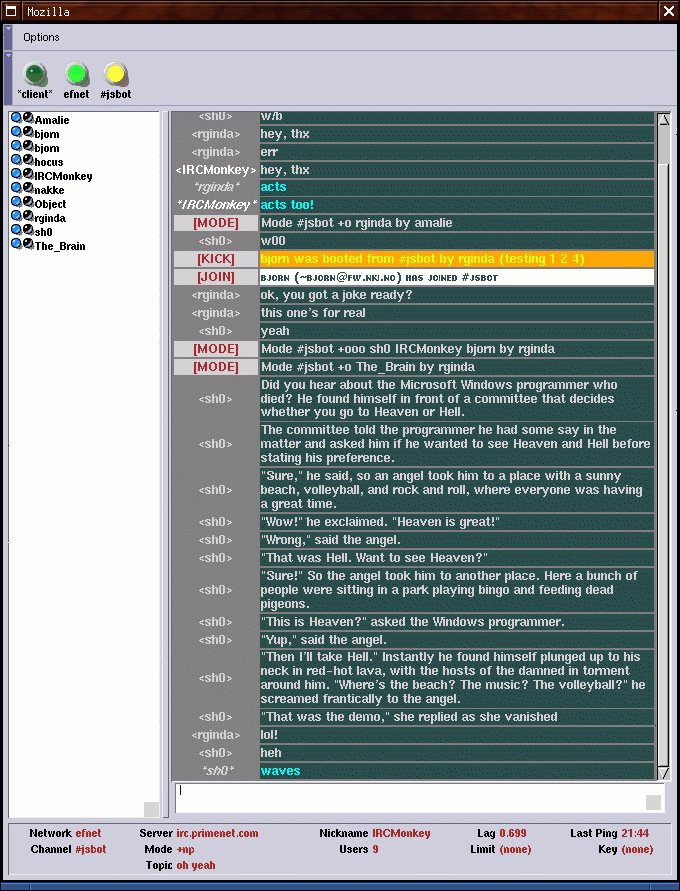
Task: Click Last Ping value 21:44
Action: tap(635, 834)
